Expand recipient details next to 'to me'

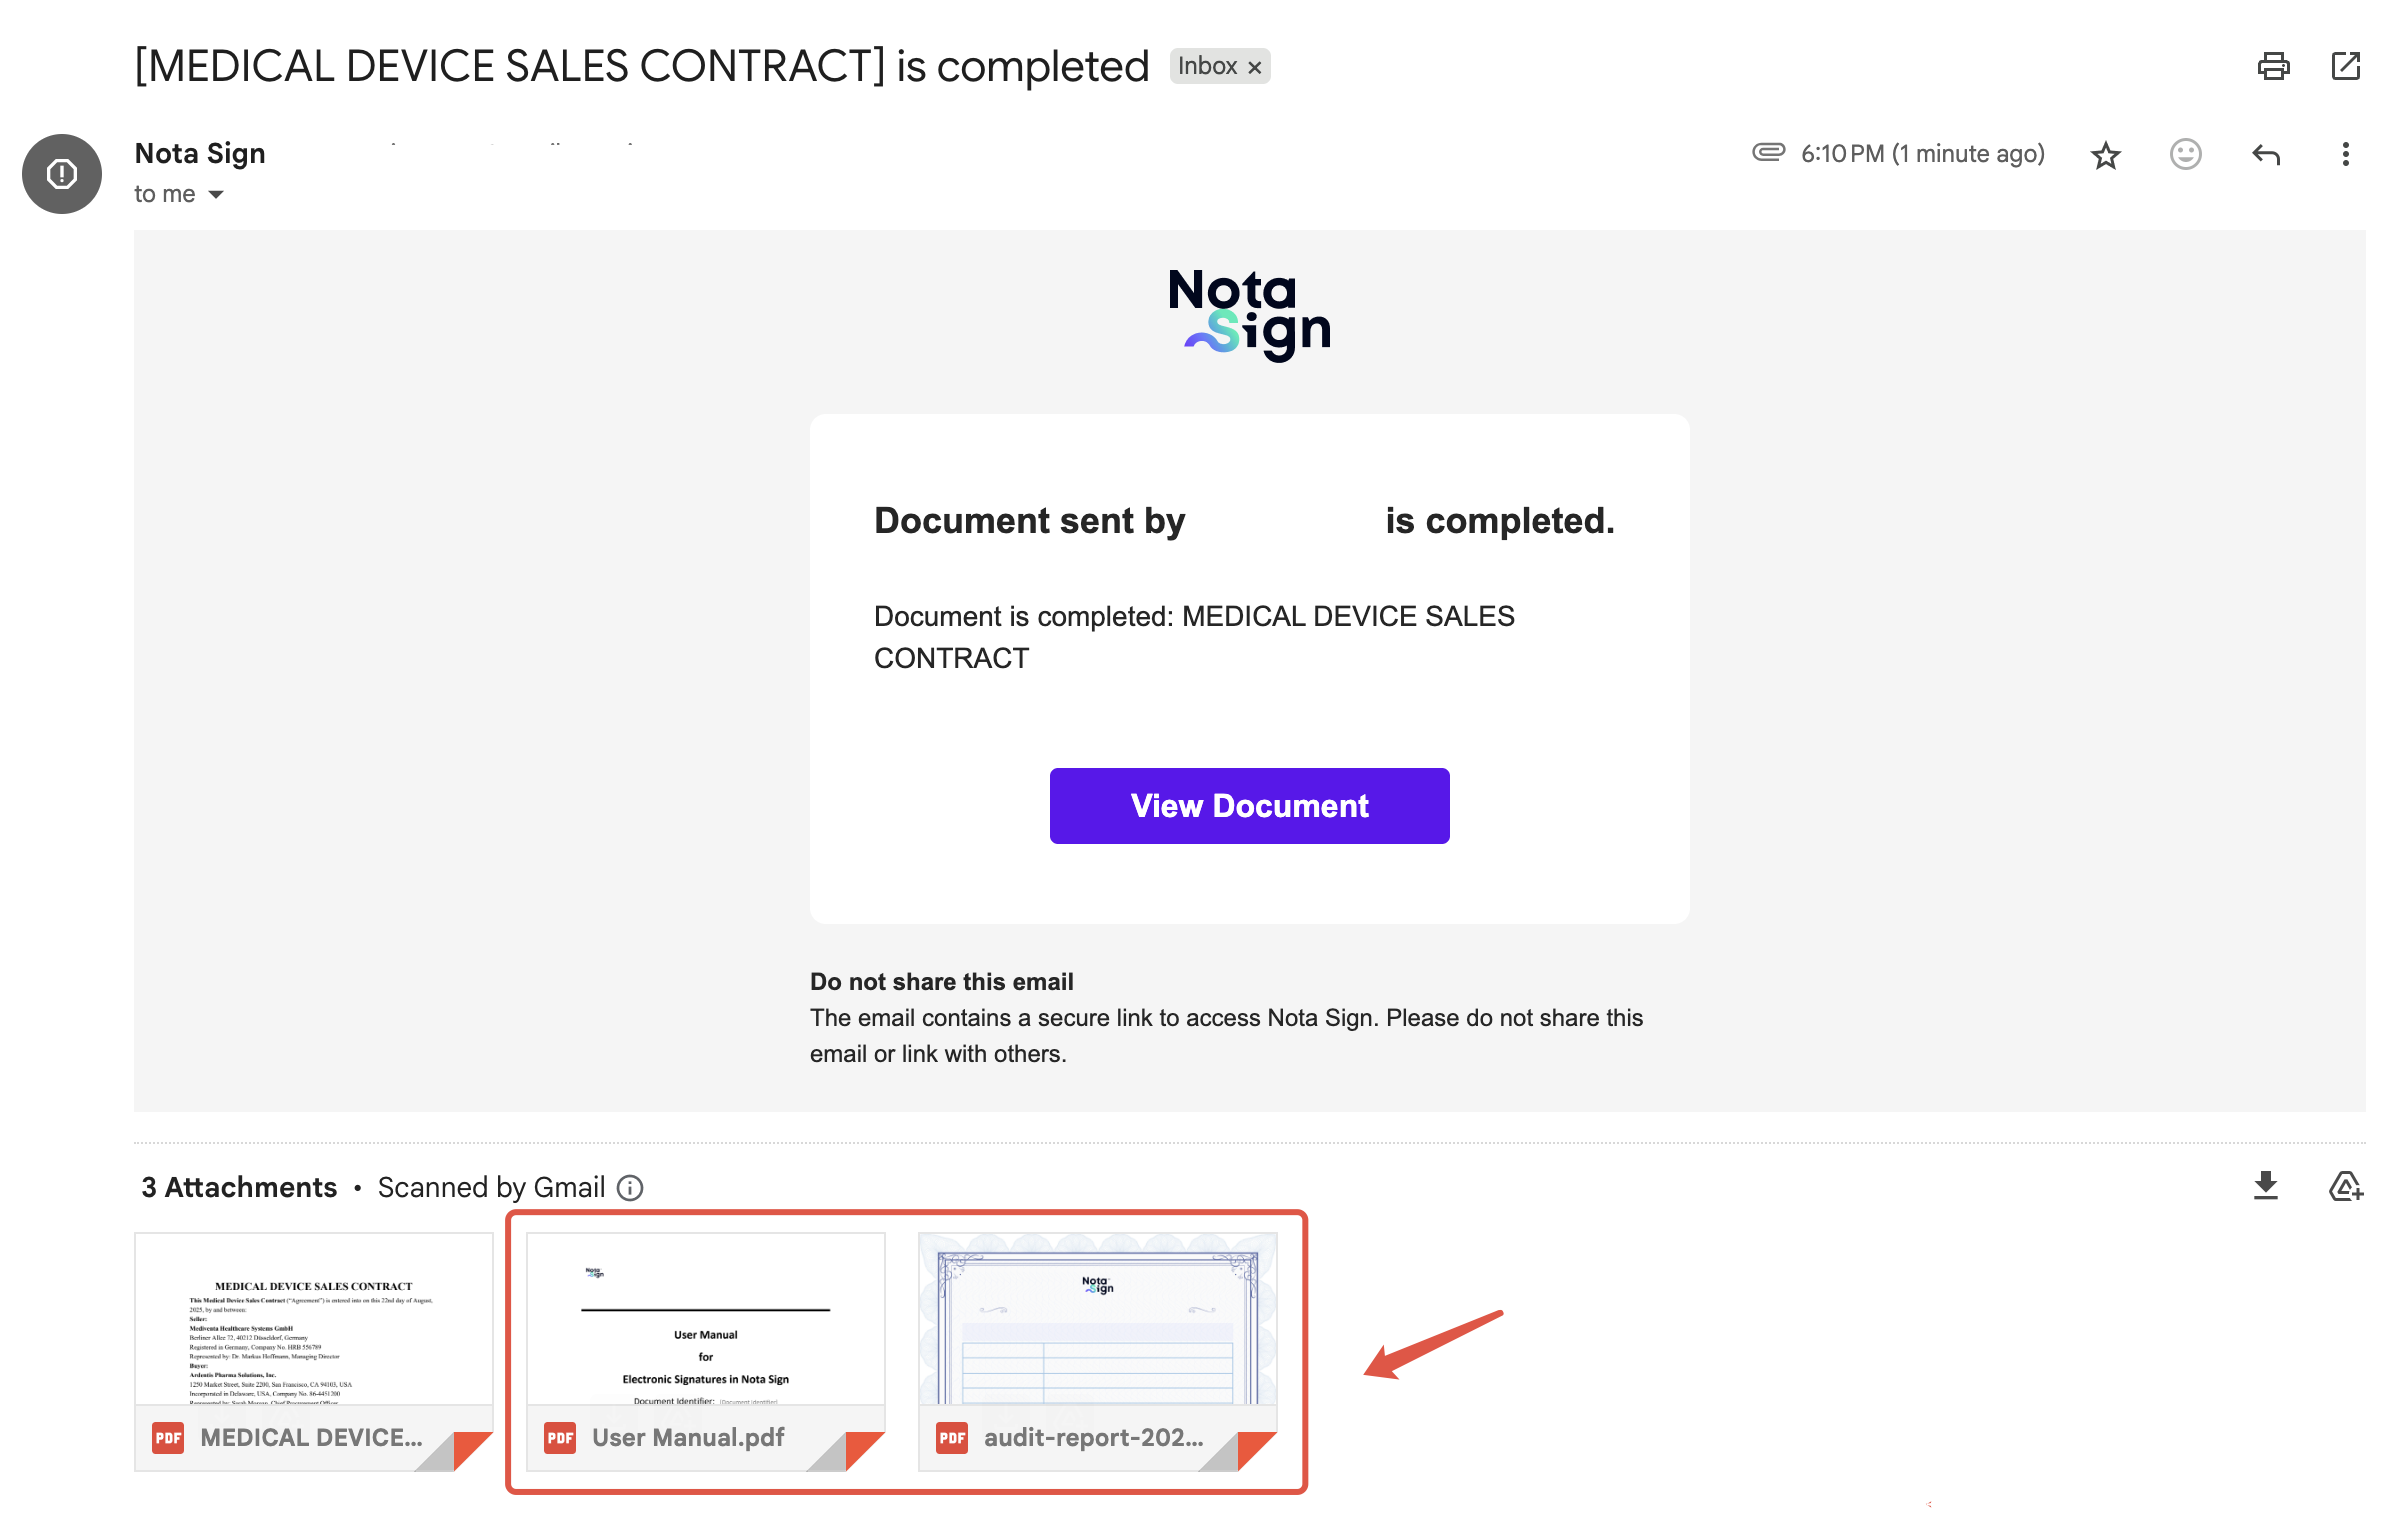[x=216, y=195]
